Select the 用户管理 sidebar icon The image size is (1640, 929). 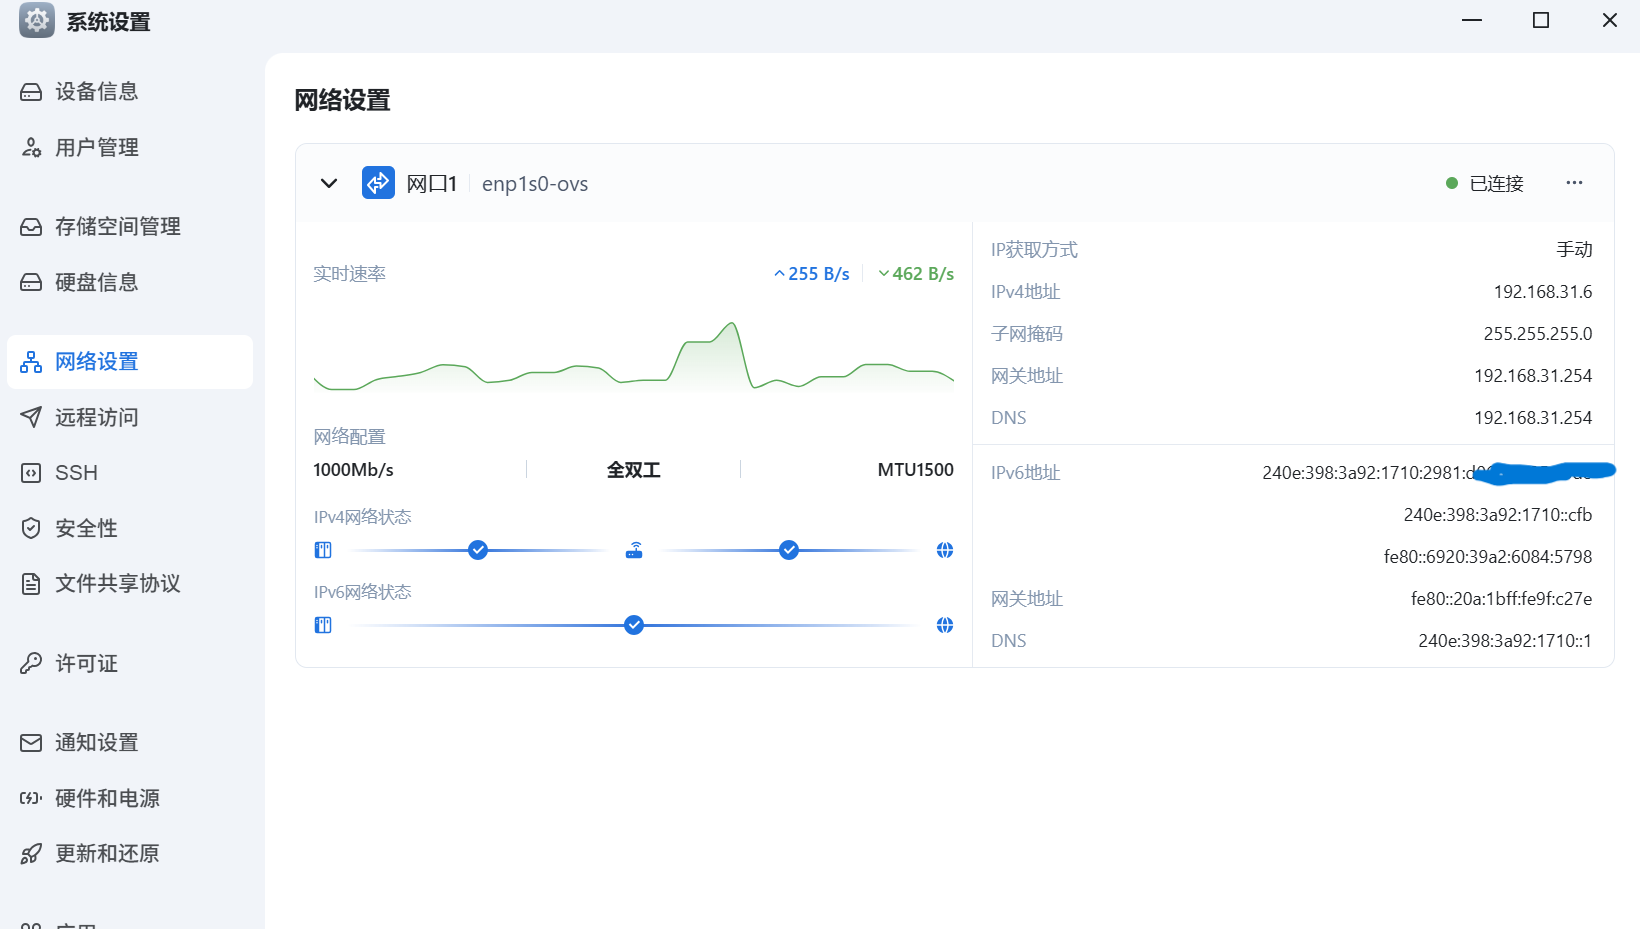click(x=31, y=147)
